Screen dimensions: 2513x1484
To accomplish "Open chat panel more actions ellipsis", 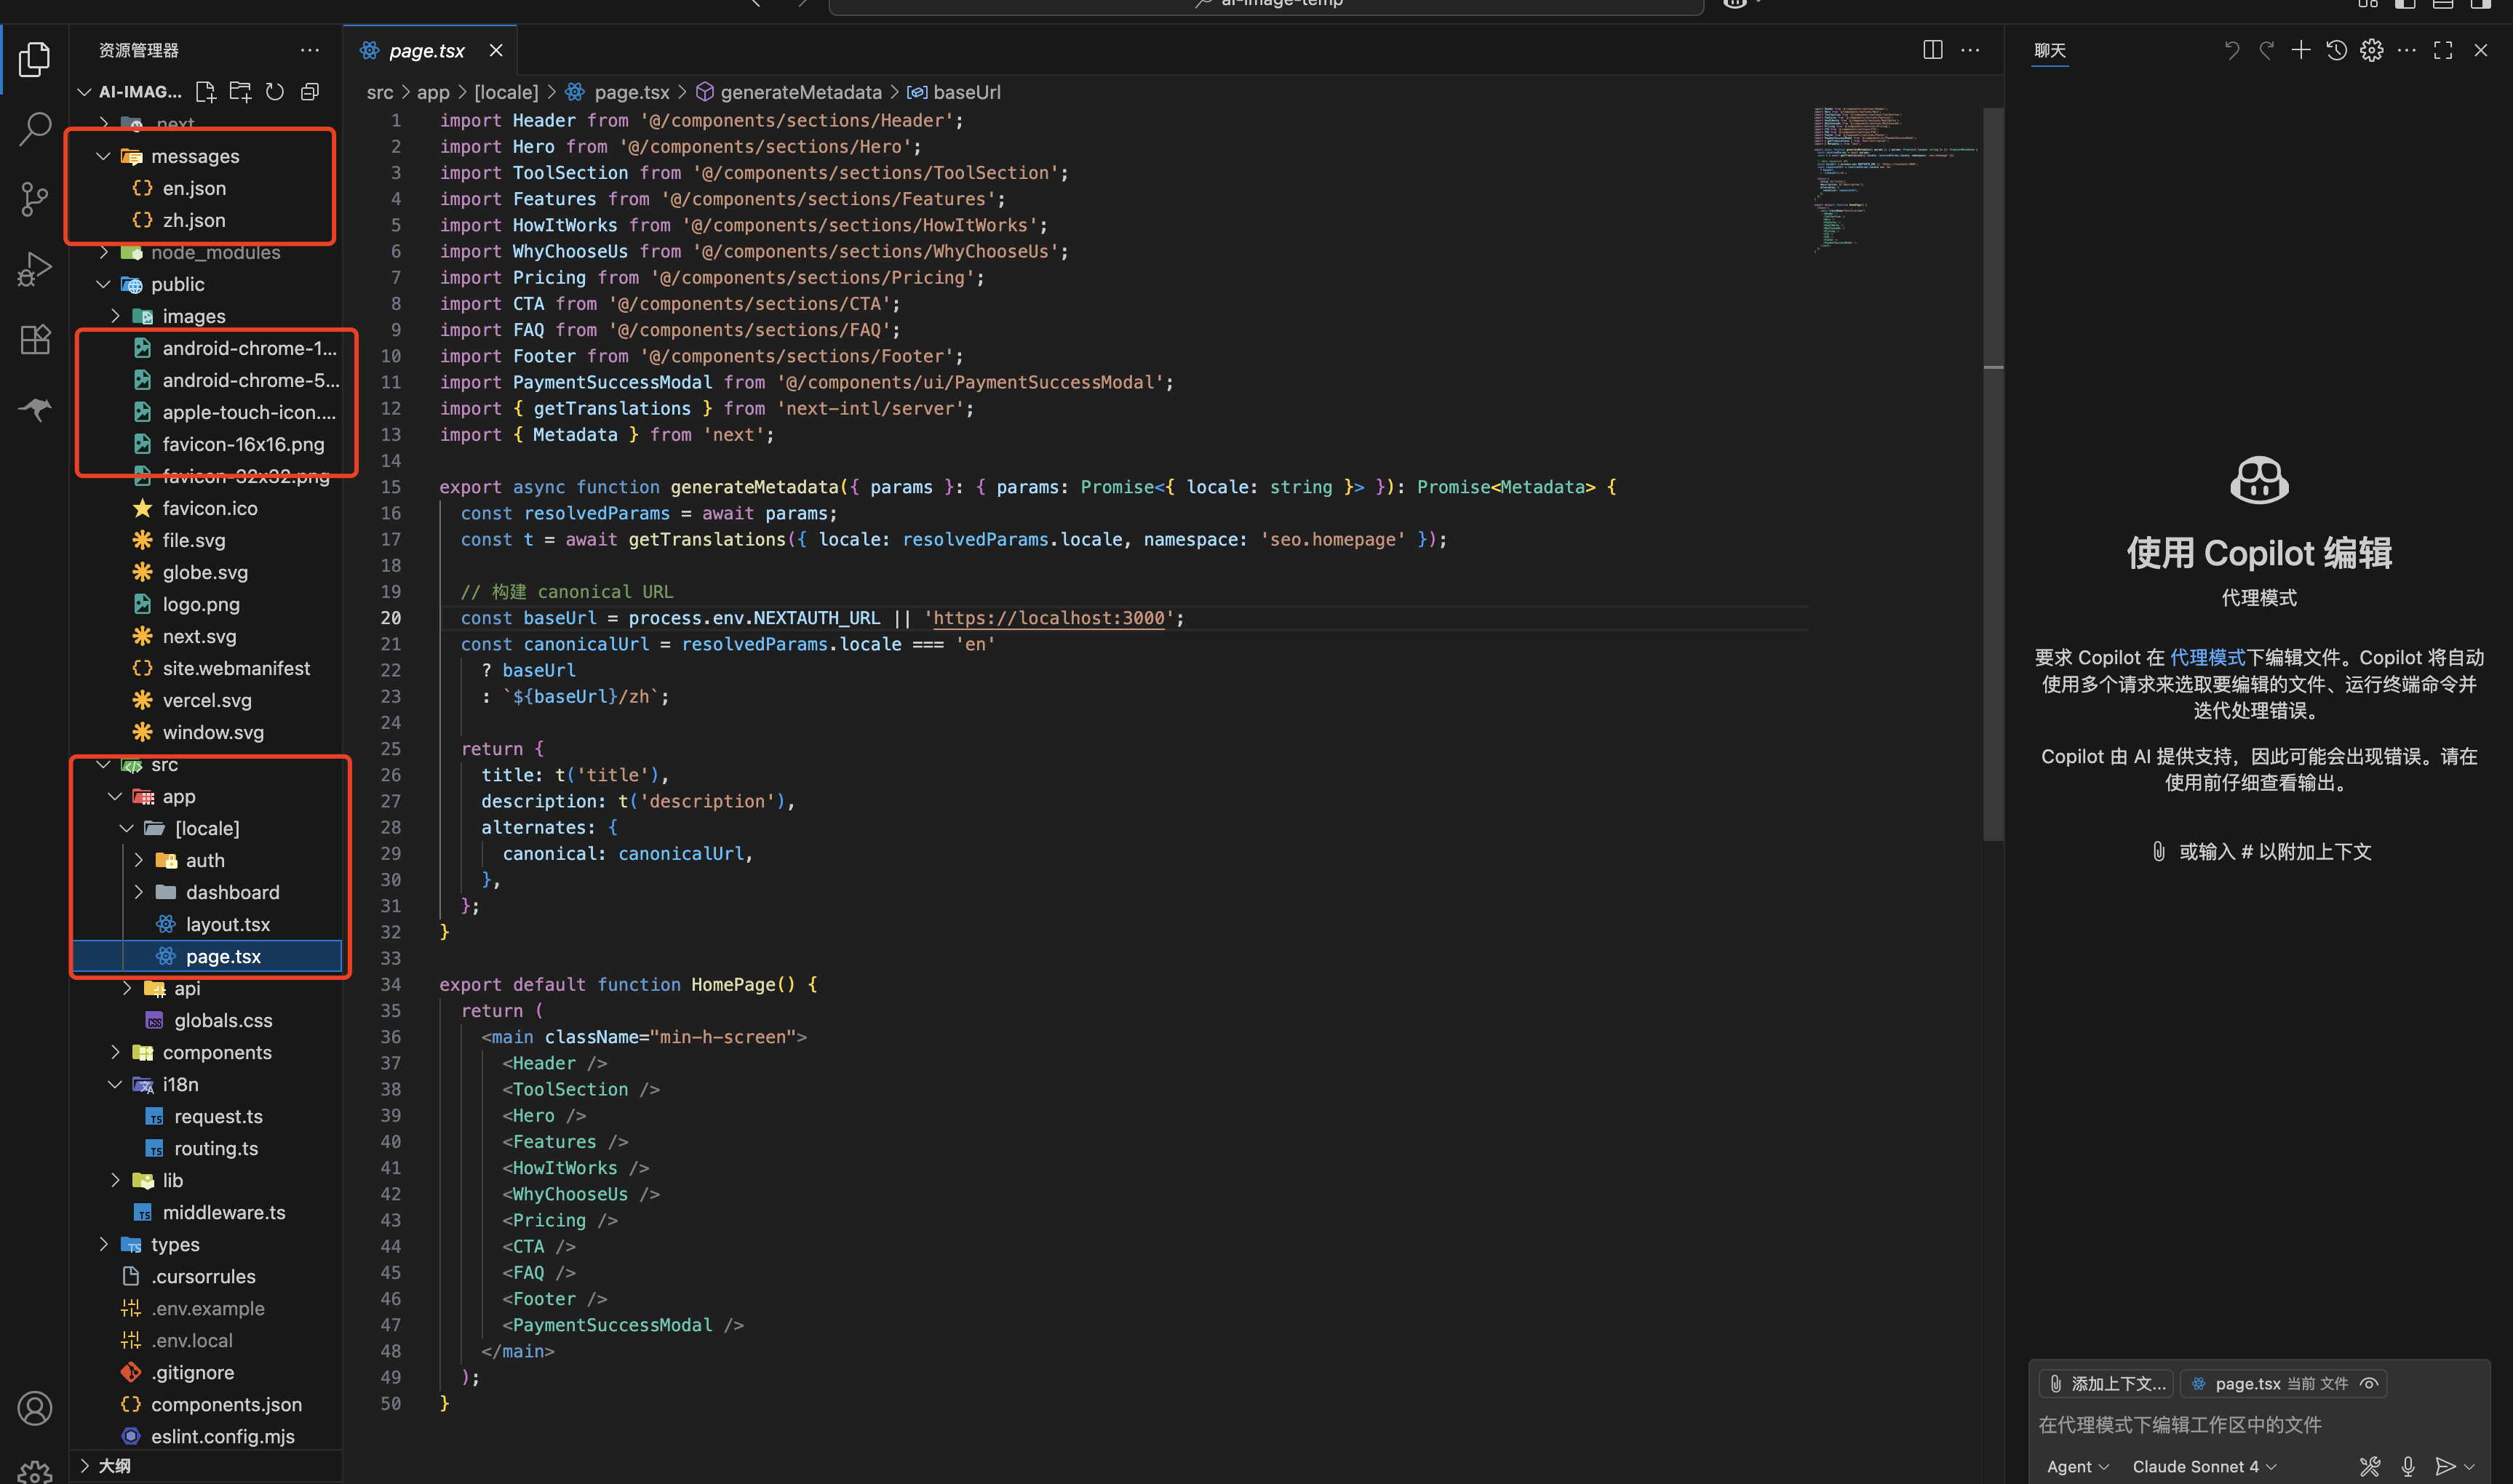I will click(2407, 50).
